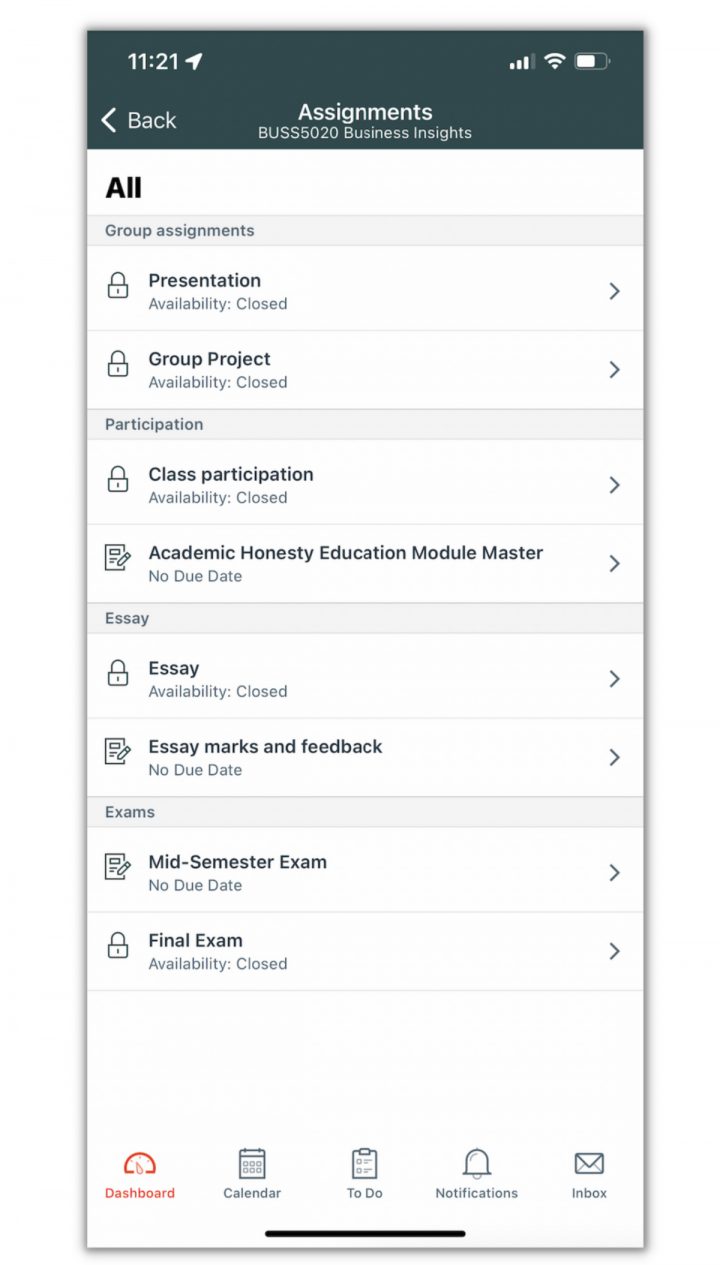Open the Calendar icon in bottom bar
The image size is (720, 1265).
tap(252, 1164)
